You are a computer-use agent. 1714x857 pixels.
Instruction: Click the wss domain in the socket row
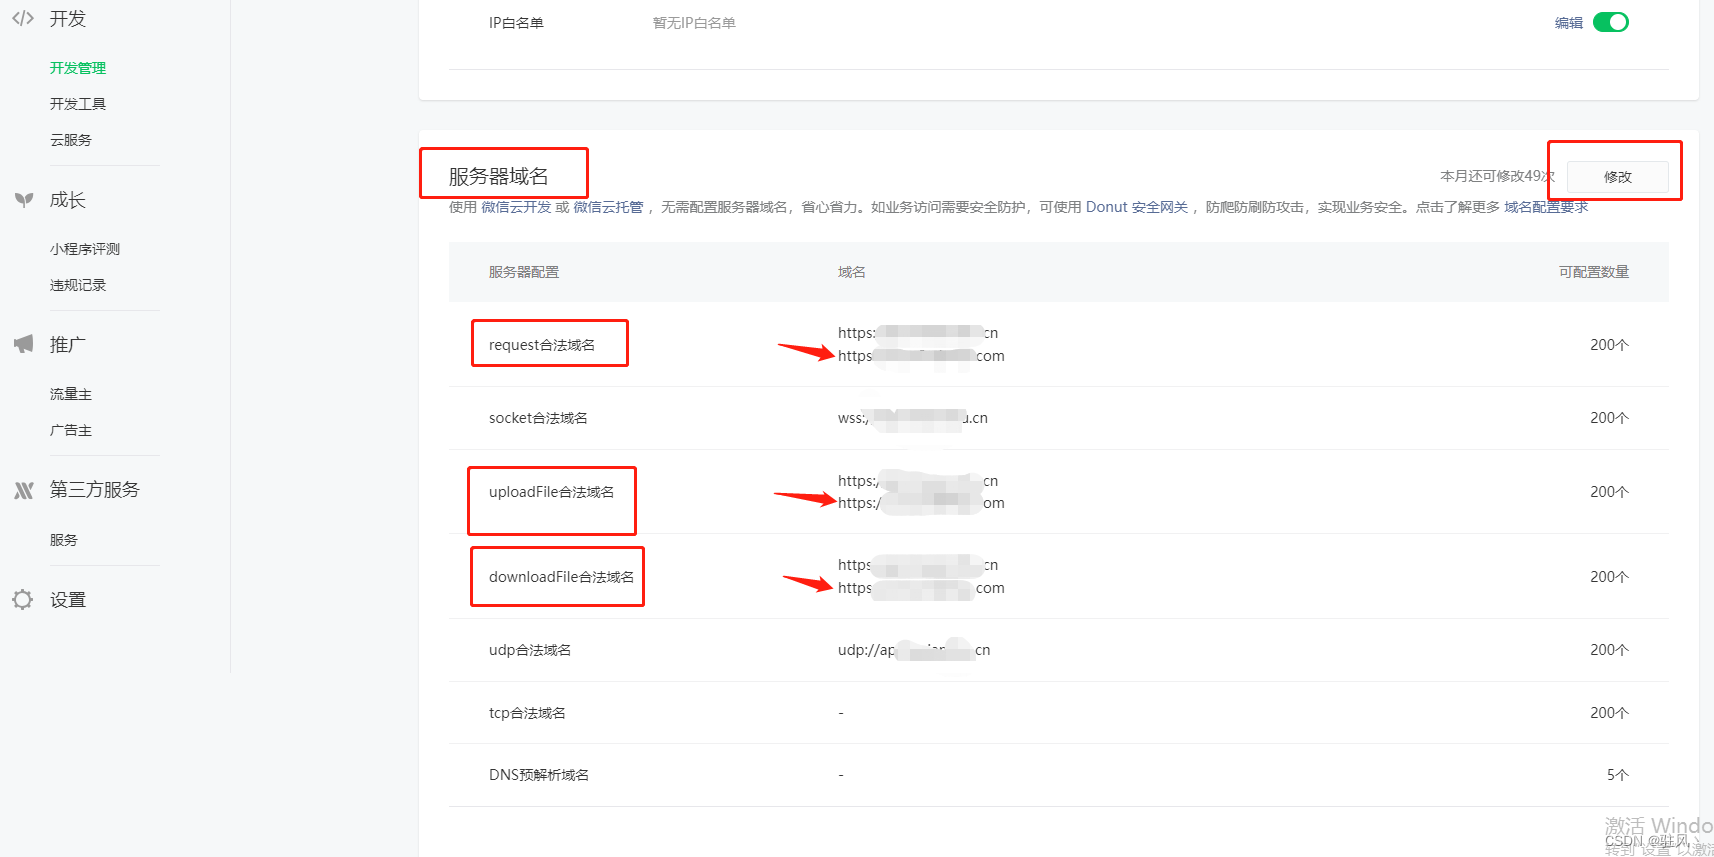coord(913,418)
